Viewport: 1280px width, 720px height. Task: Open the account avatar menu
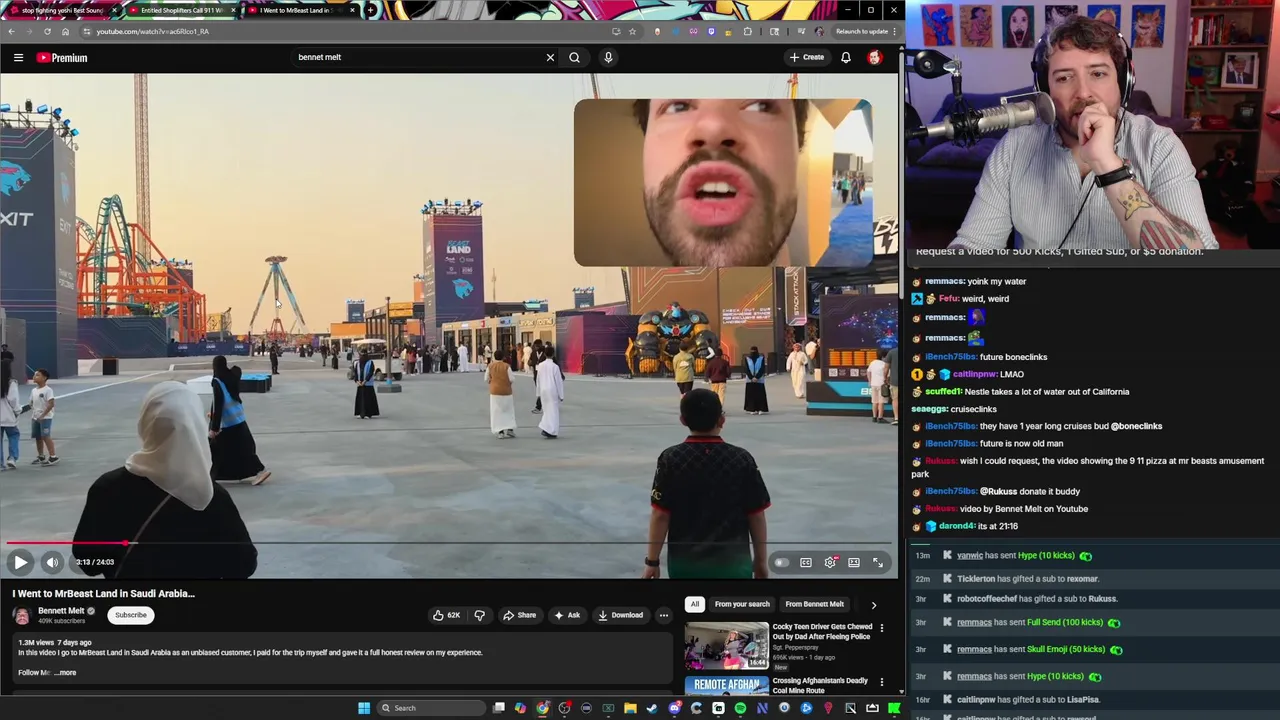click(875, 57)
